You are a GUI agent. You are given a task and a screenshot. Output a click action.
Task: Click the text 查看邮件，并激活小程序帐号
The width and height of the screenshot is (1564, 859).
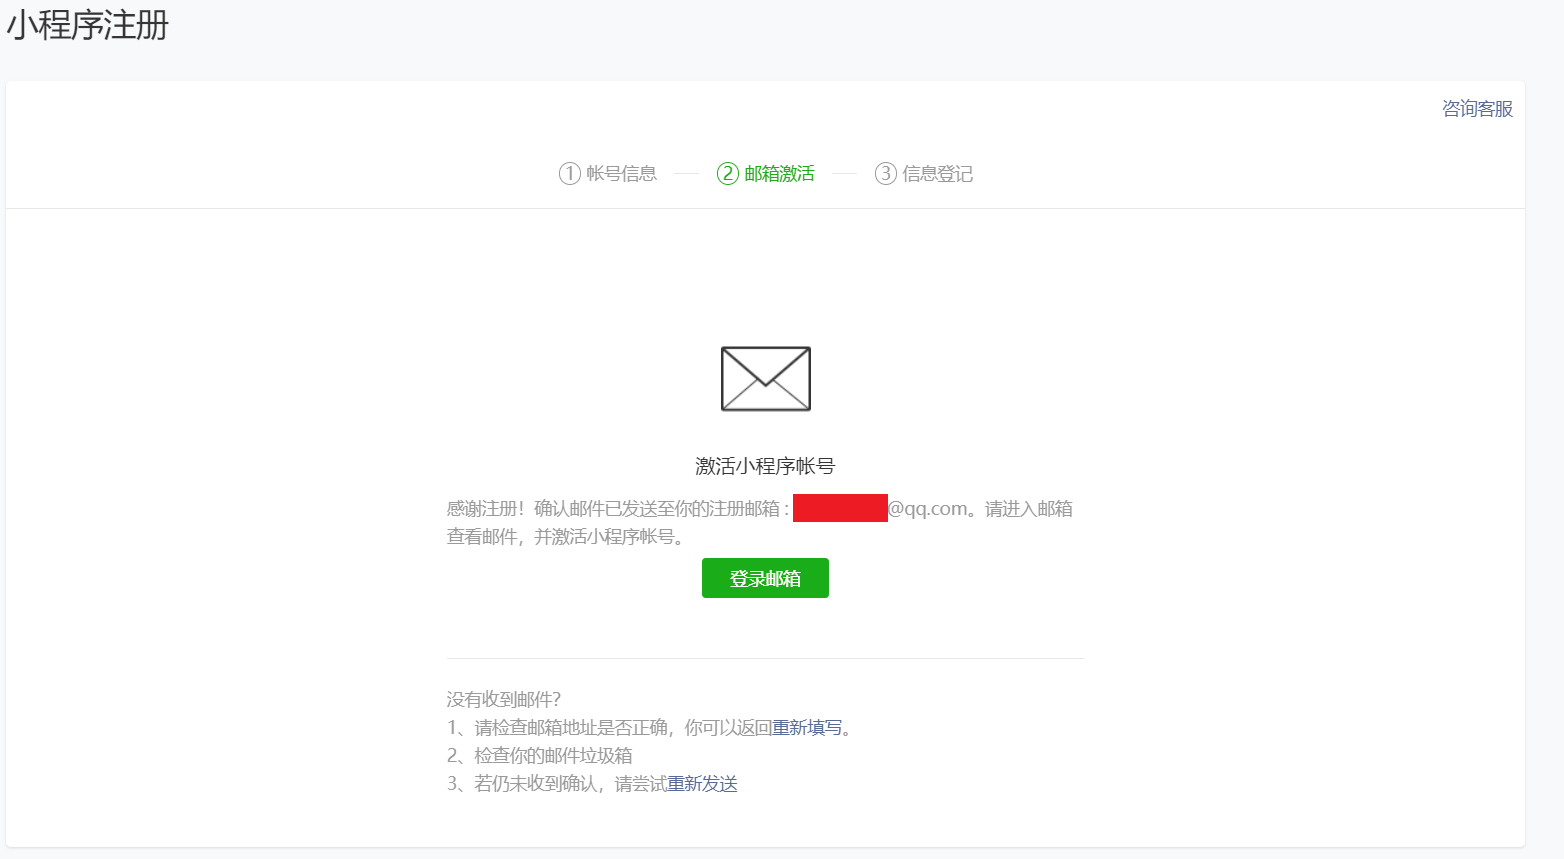pos(566,536)
